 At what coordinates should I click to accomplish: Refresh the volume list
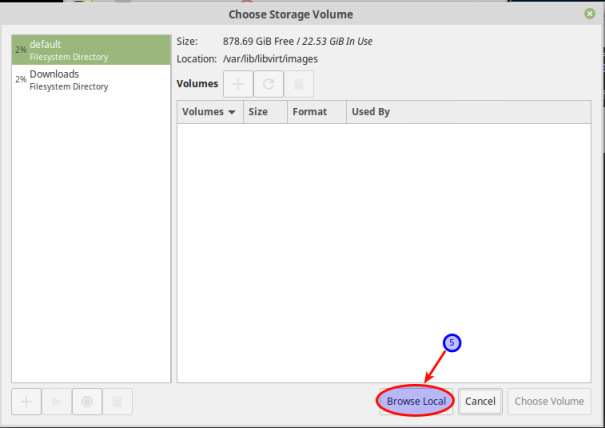click(268, 85)
